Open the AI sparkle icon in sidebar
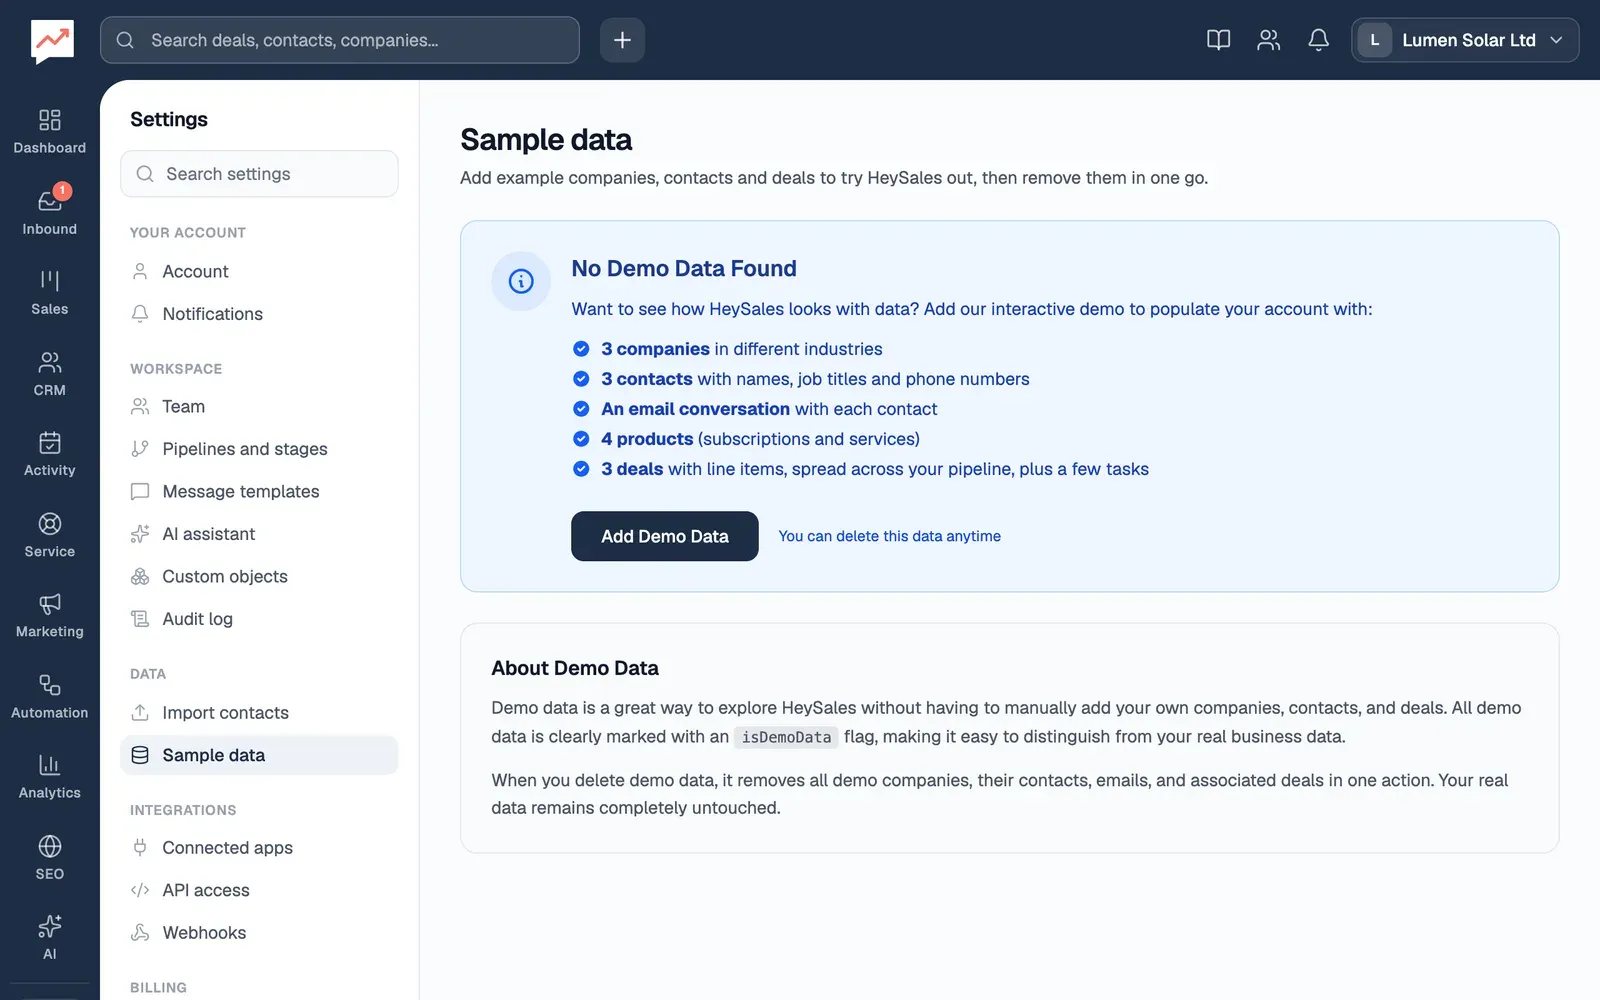This screenshot has width=1600, height=1000. pos(49,926)
